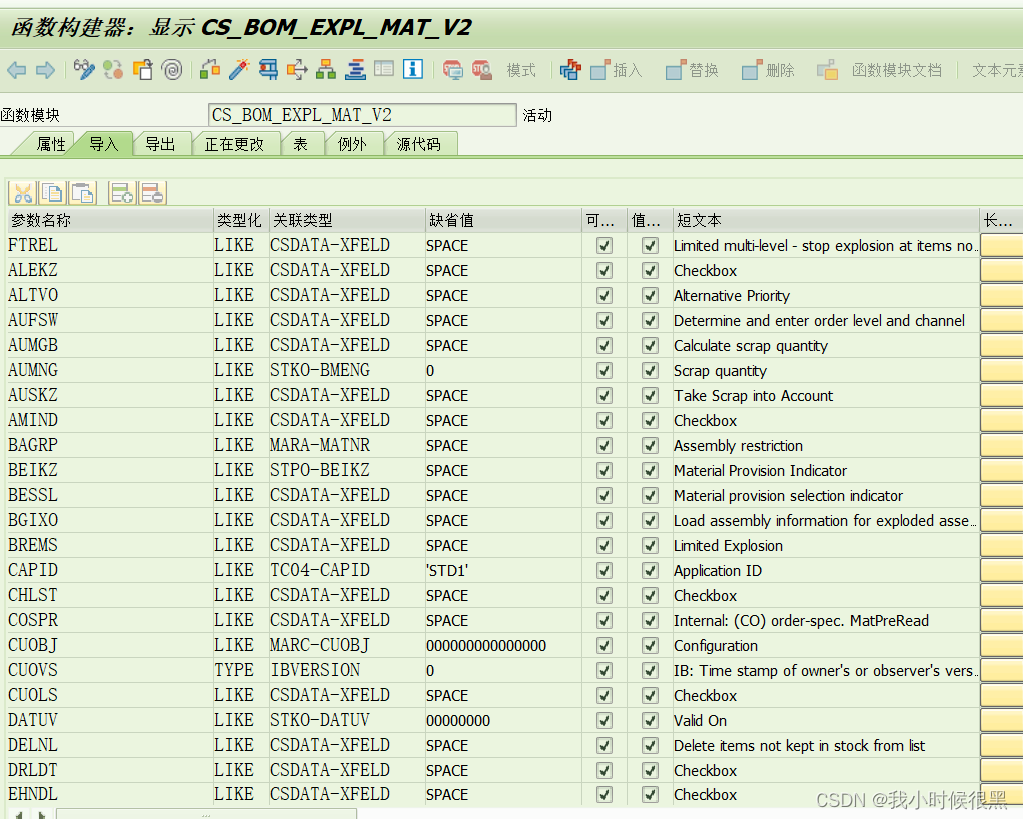Toggle the optional checkbox for FTREL parameter
The image size is (1023, 819).
[603, 245]
